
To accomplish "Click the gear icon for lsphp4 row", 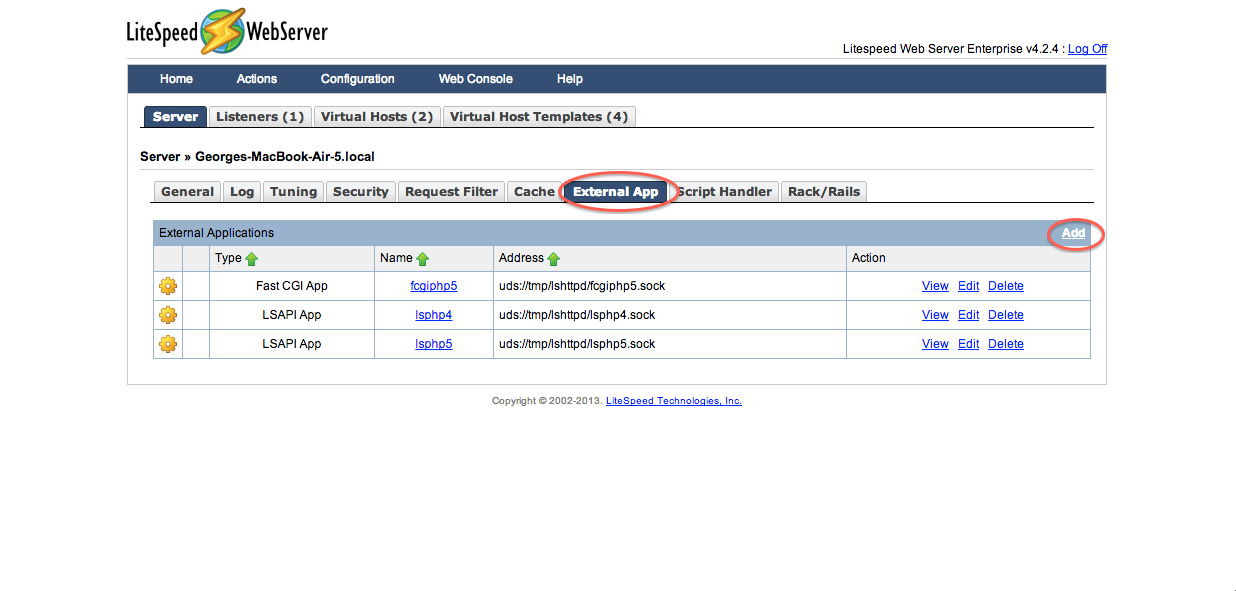I will pos(168,315).
